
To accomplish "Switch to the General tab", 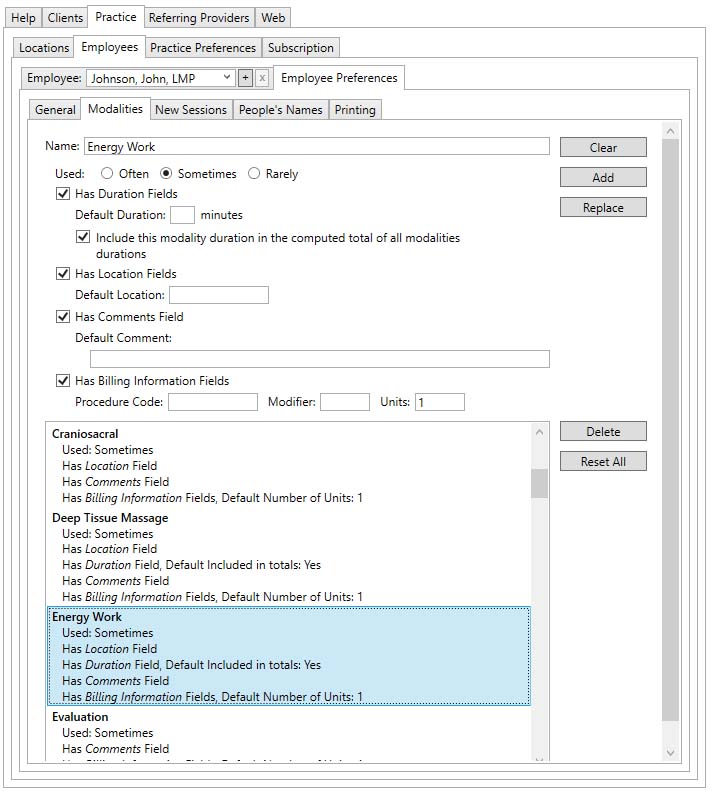I will (x=55, y=109).
